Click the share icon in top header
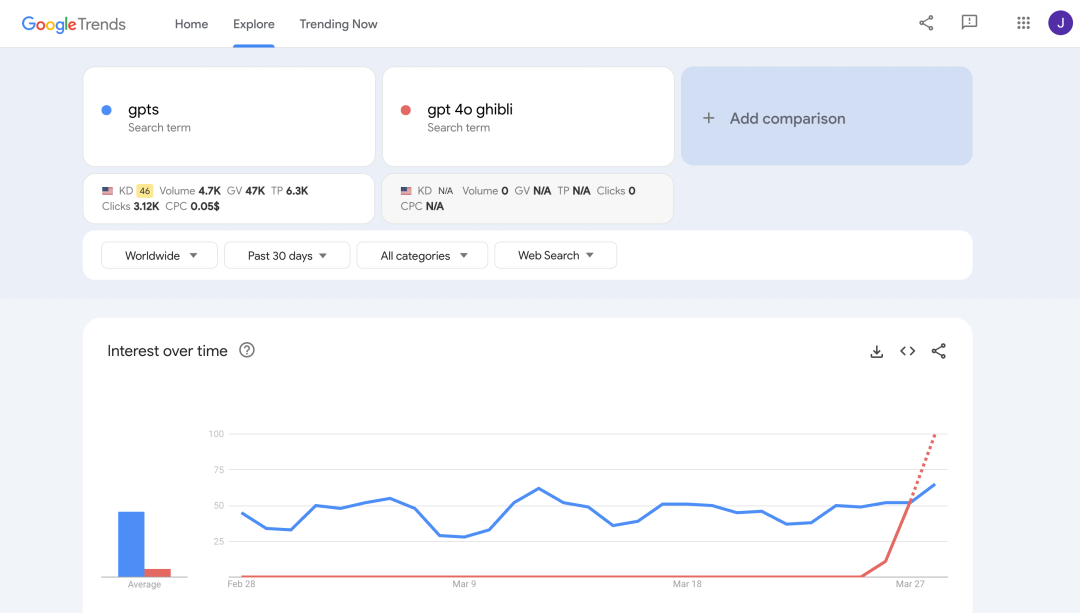The image size is (1080, 613). click(x=926, y=23)
